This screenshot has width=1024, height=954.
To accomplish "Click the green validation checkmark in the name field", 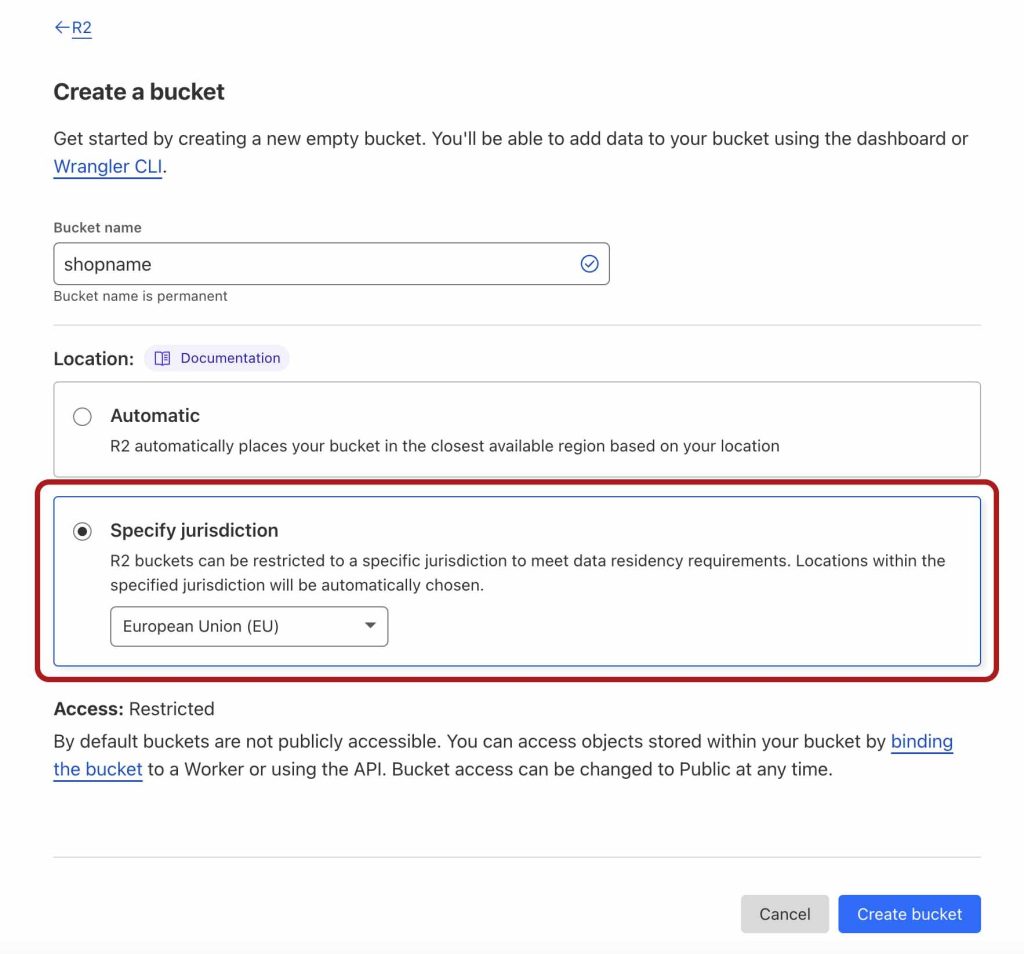I will click(x=589, y=263).
